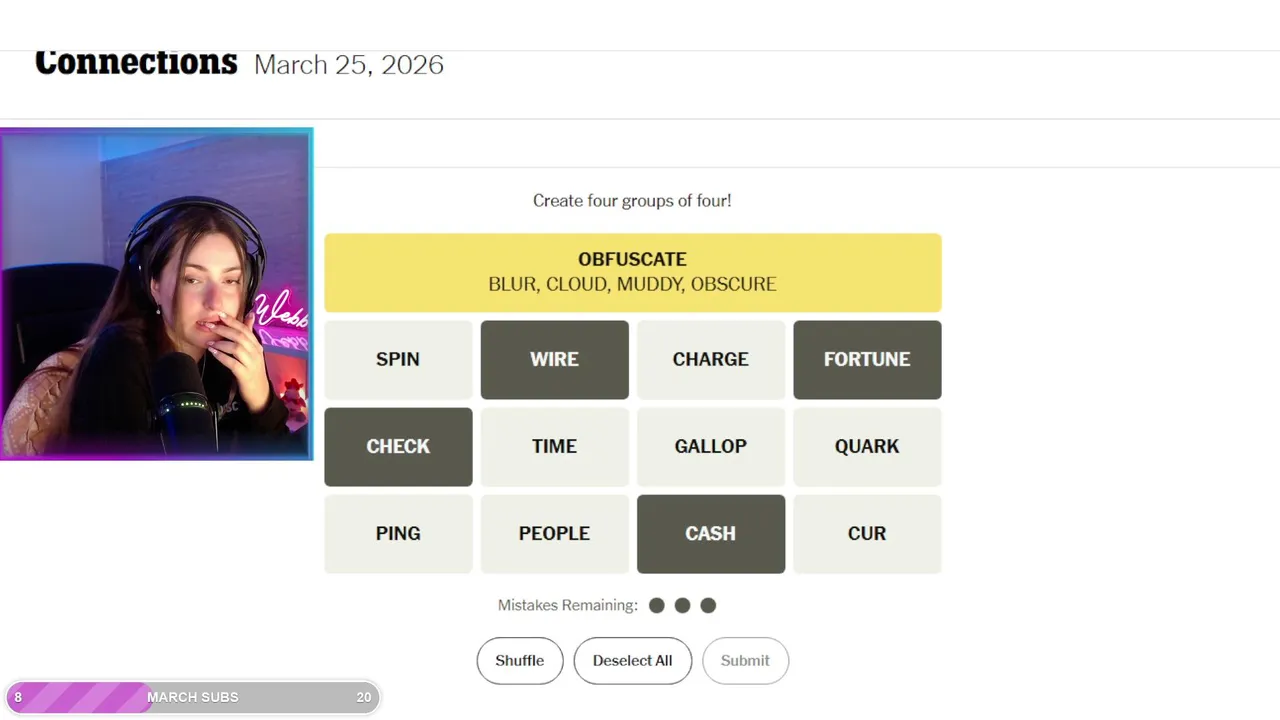The width and height of the screenshot is (1280, 720).
Task: Tap the PING word tile
Action: [398, 533]
